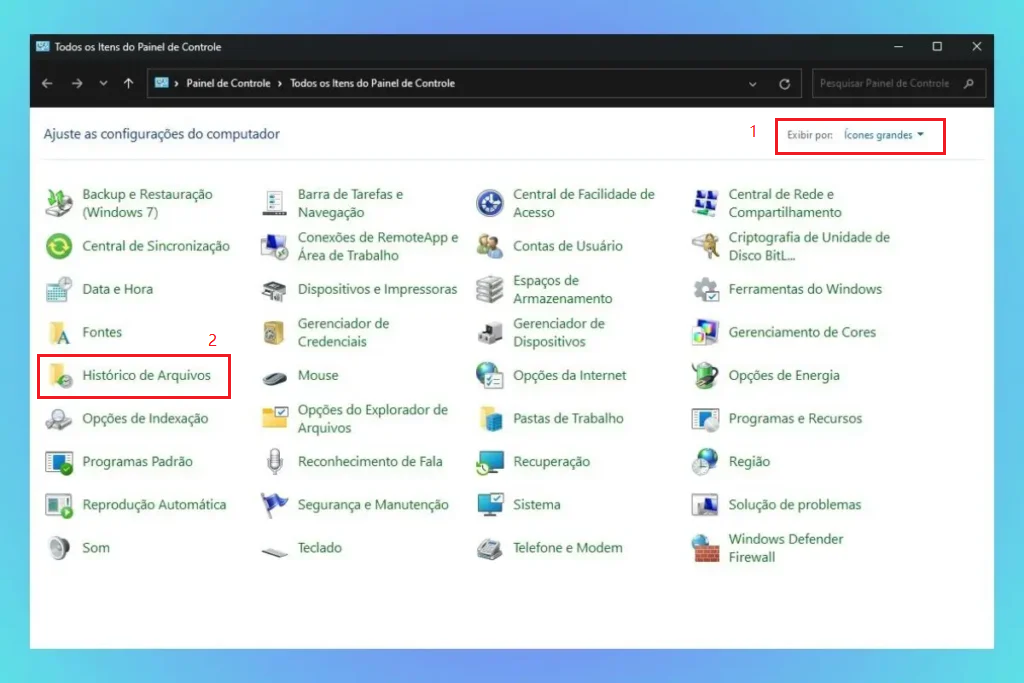
Task: Open the Data e Hora icon
Action: pyautogui.click(x=59, y=289)
